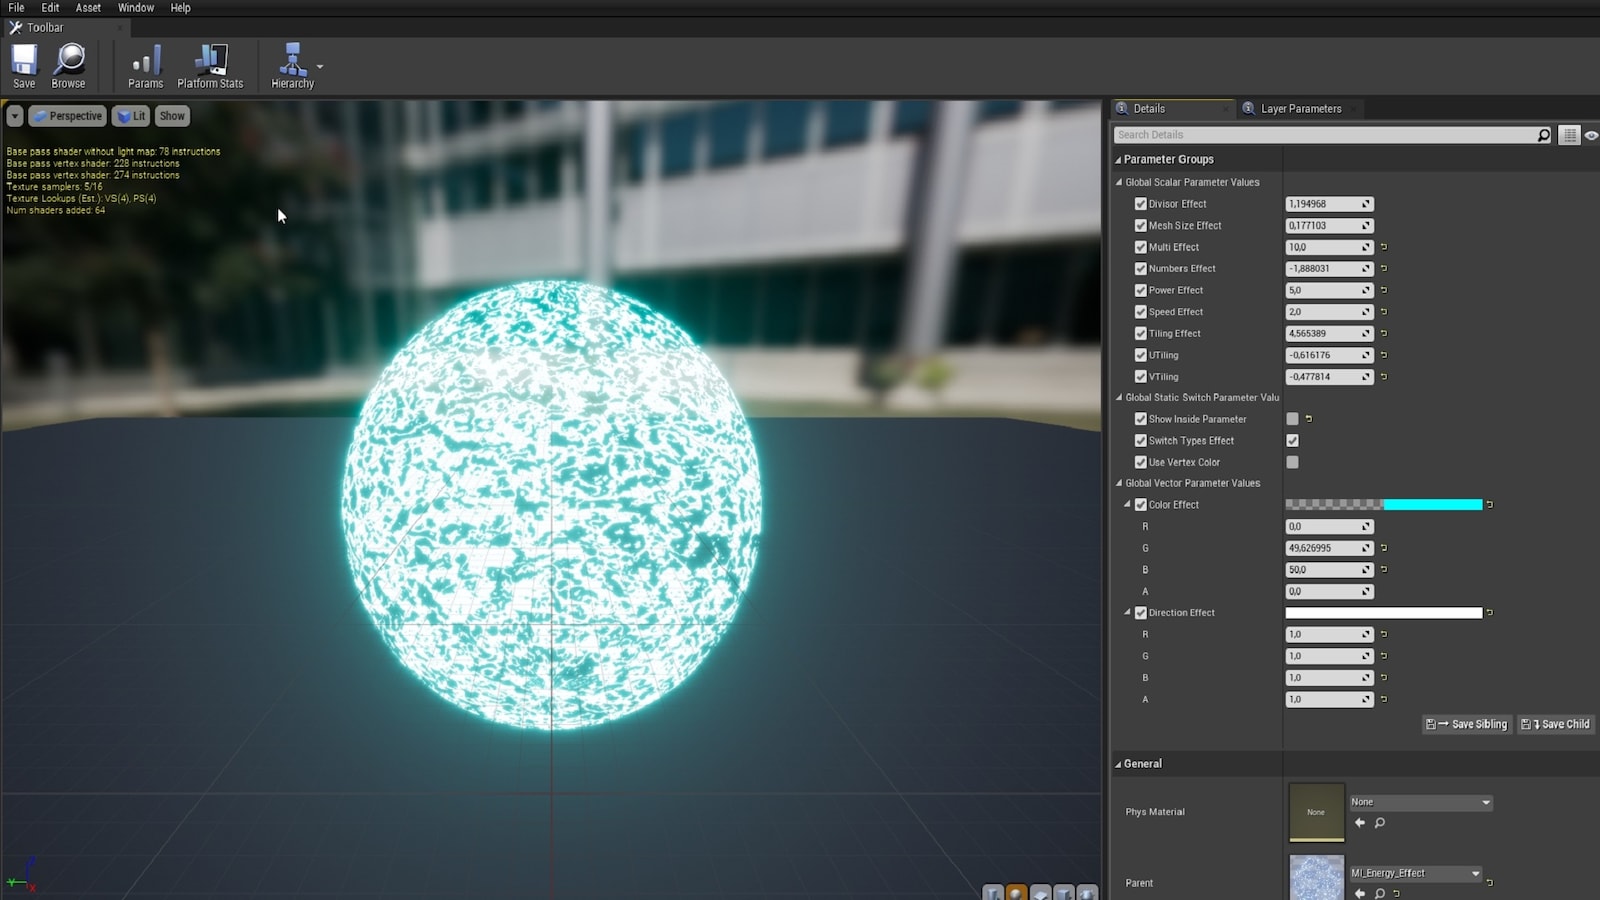Click the Lit viewport mode button

(x=131, y=115)
